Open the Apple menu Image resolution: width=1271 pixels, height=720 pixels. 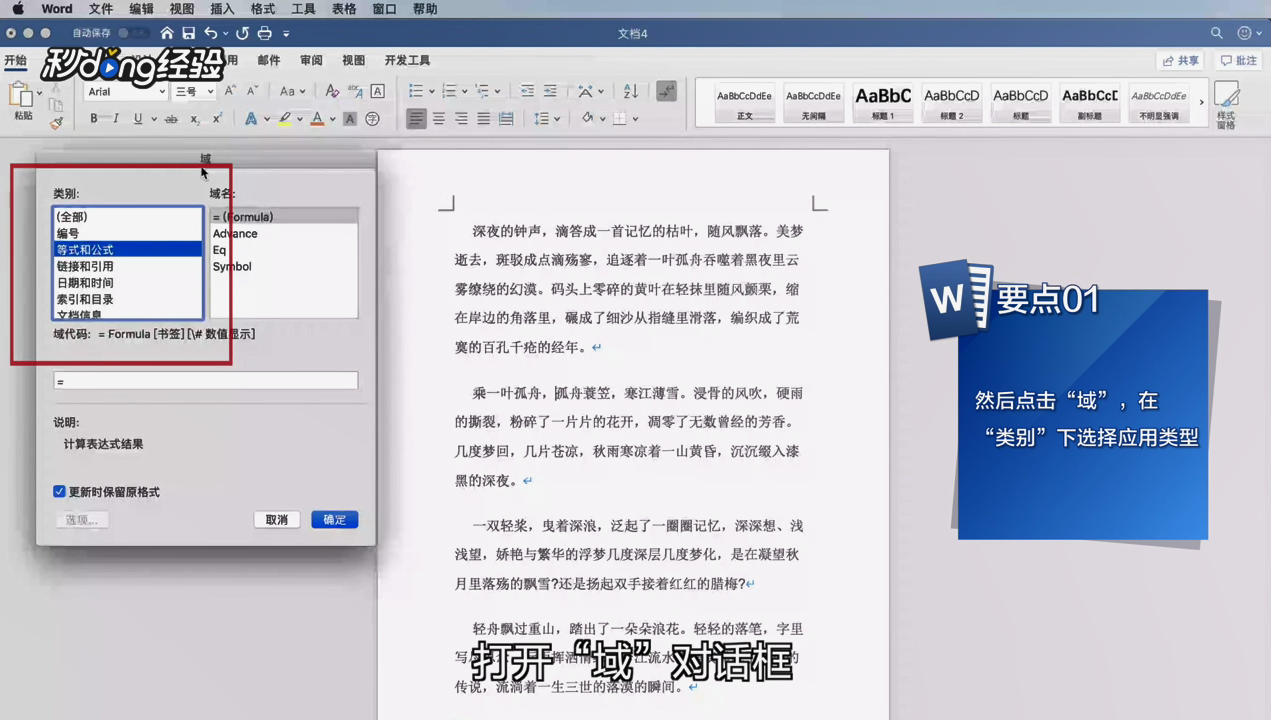(18, 9)
